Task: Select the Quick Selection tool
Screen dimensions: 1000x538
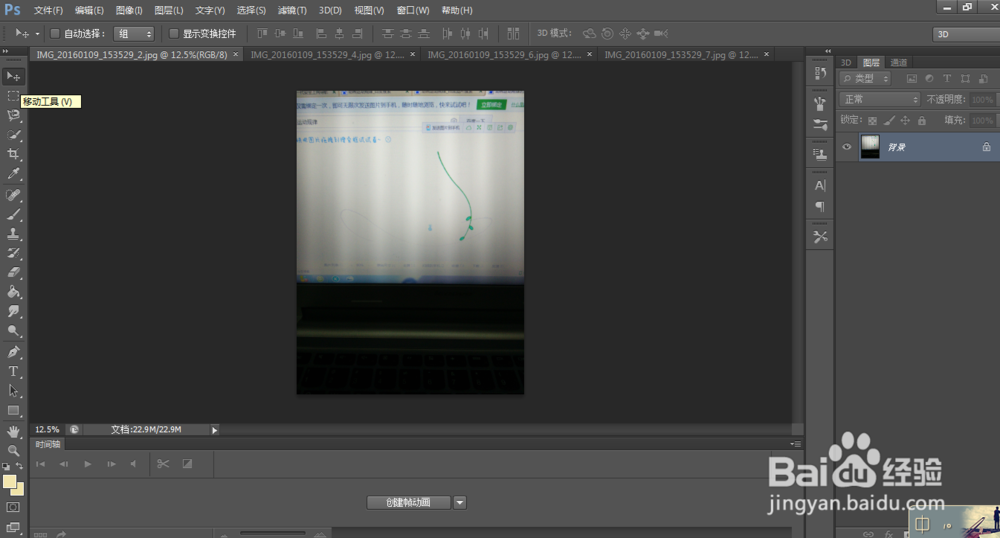Action: (13, 134)
